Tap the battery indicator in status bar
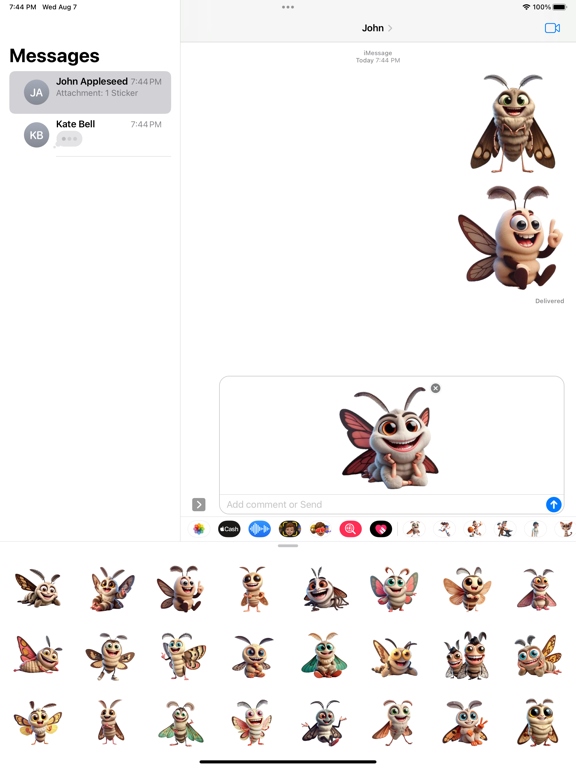Image resolution: width=576 pixels, height=768 pixels. pos(560,7)
